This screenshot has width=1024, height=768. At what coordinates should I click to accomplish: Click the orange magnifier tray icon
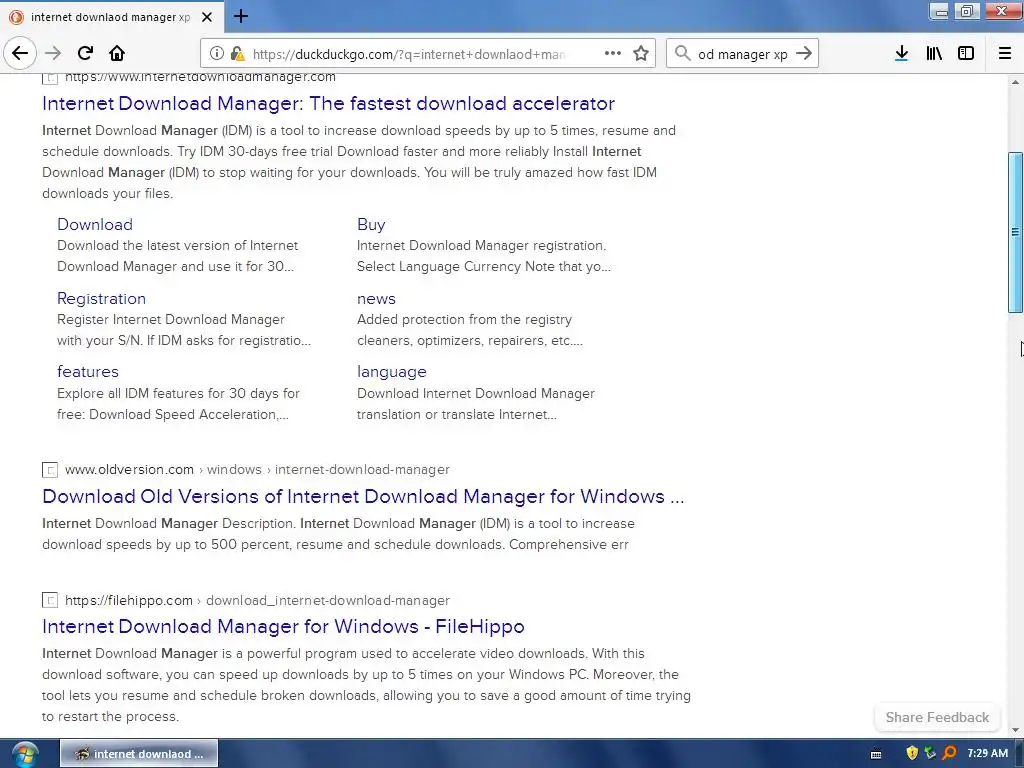tap(949, 753)
